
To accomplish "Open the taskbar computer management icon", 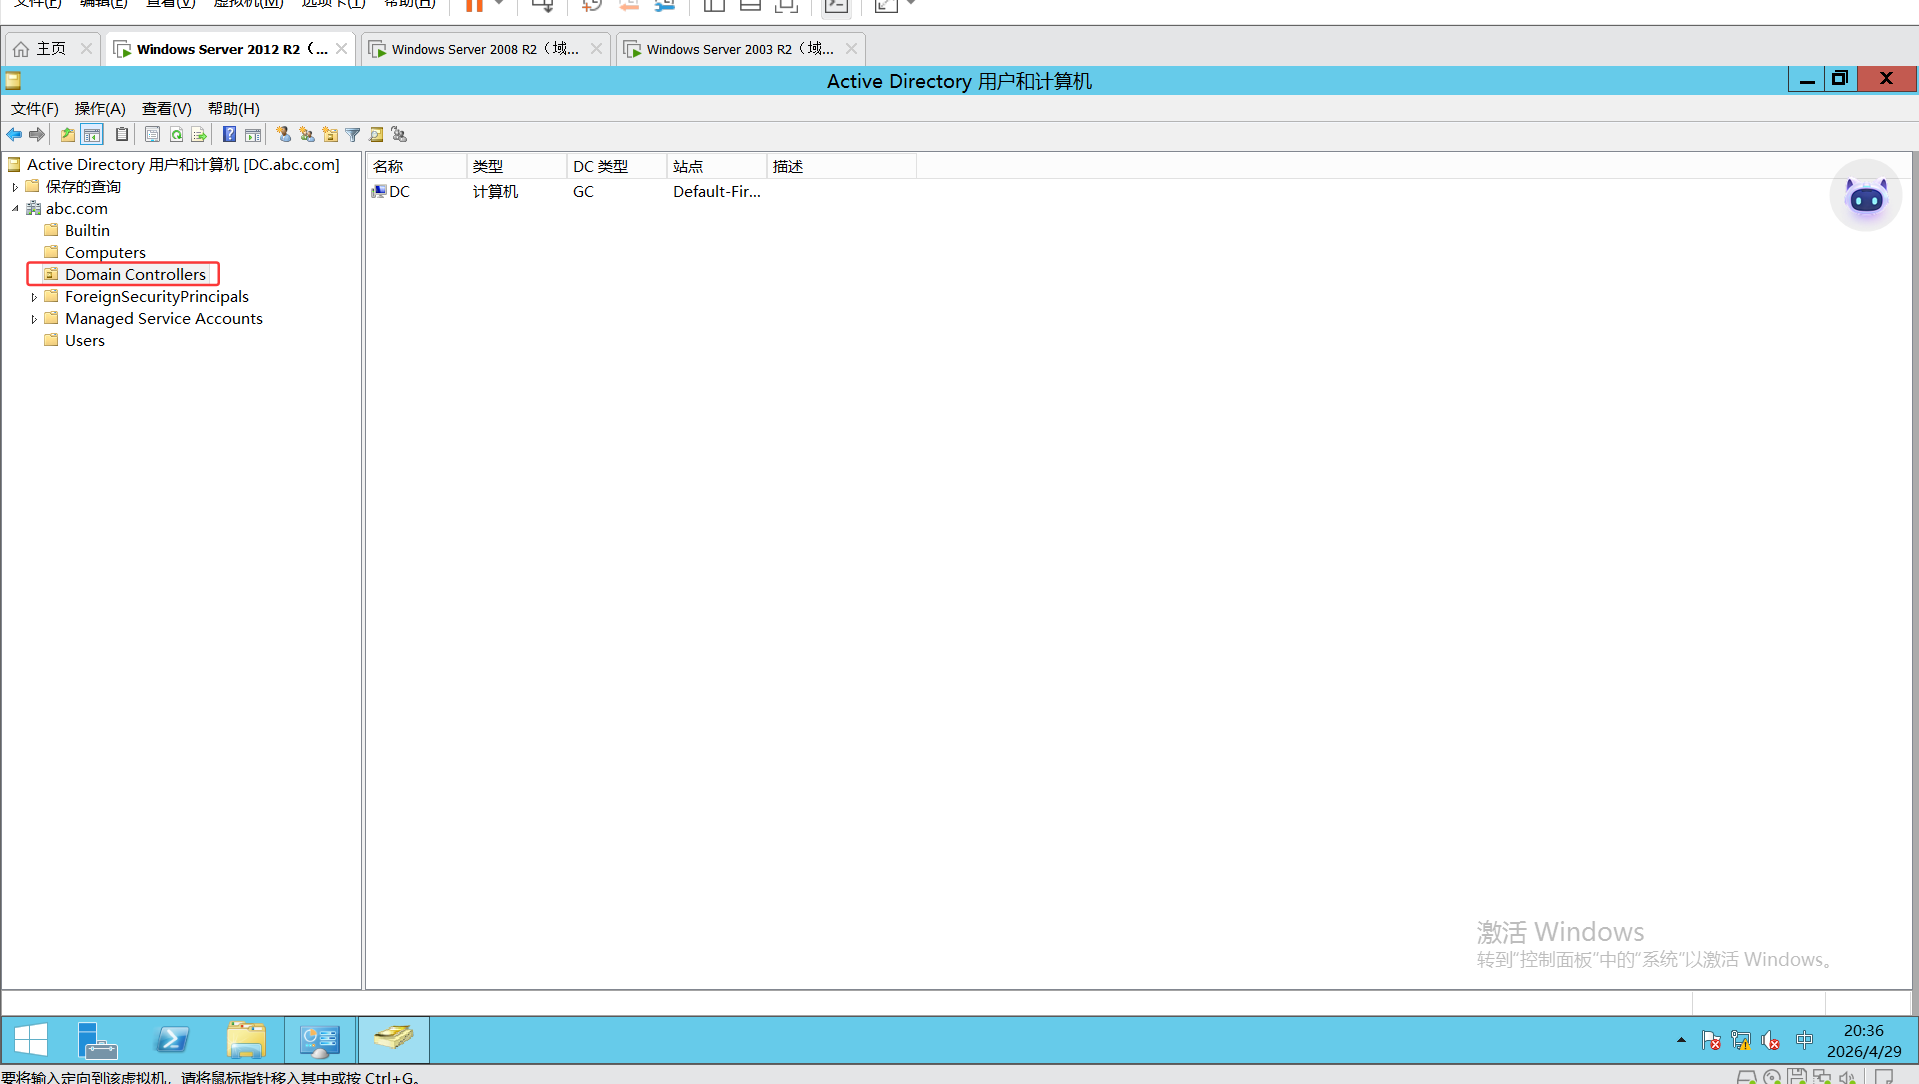I will click(x=320, y=1040).
